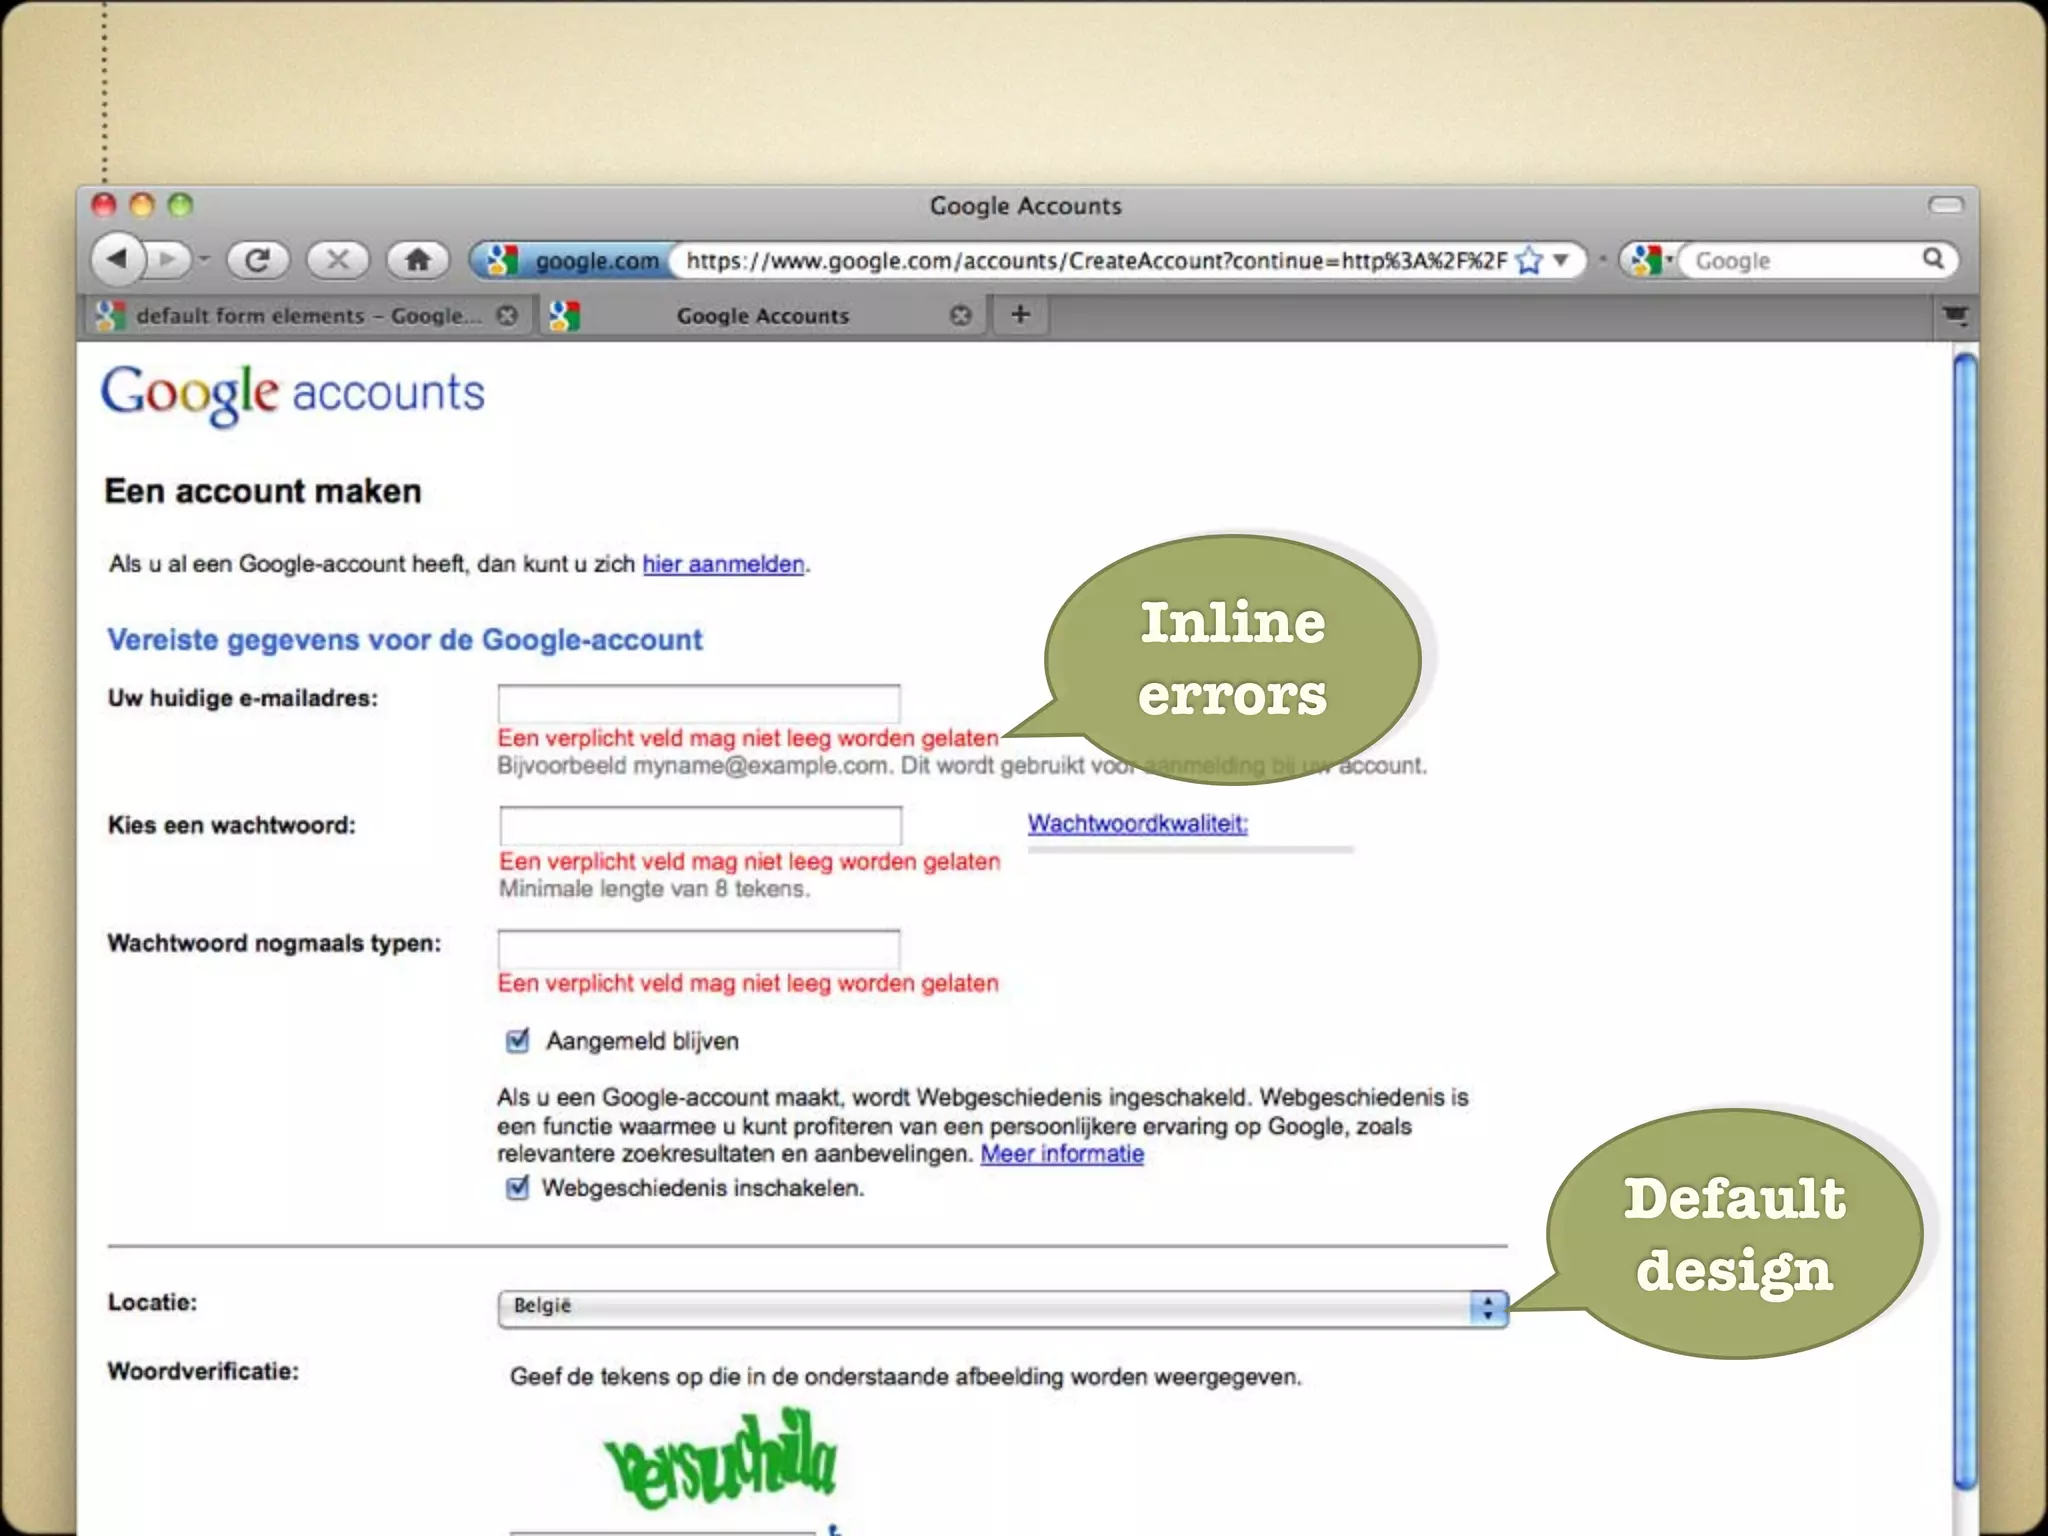This screenshot has height=1536, width=2048.
Task: Stop page loading with the X toolbar button
Action: coord(338,260)
